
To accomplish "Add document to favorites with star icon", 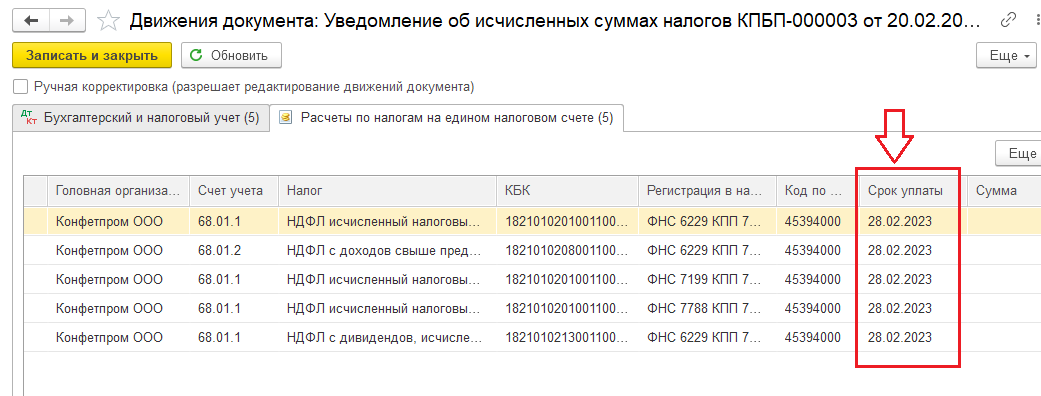I will click(x=108, y=21).
